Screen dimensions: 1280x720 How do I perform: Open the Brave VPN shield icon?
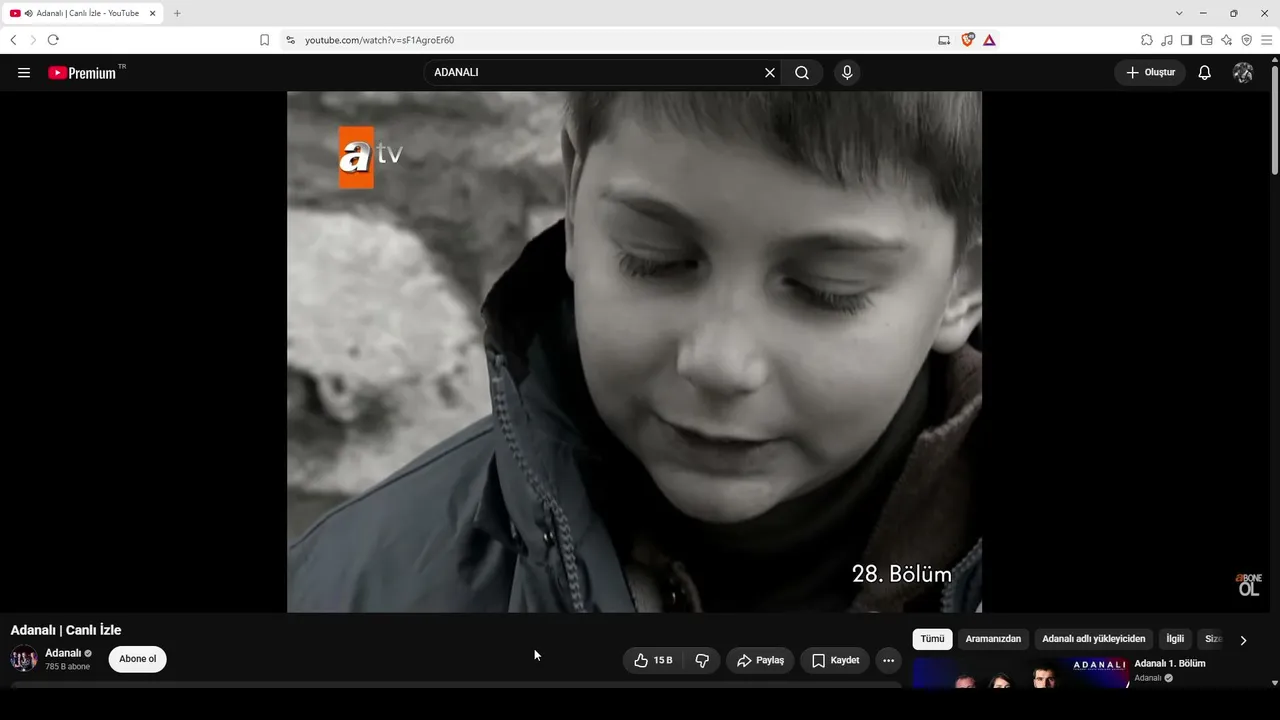1246,40
